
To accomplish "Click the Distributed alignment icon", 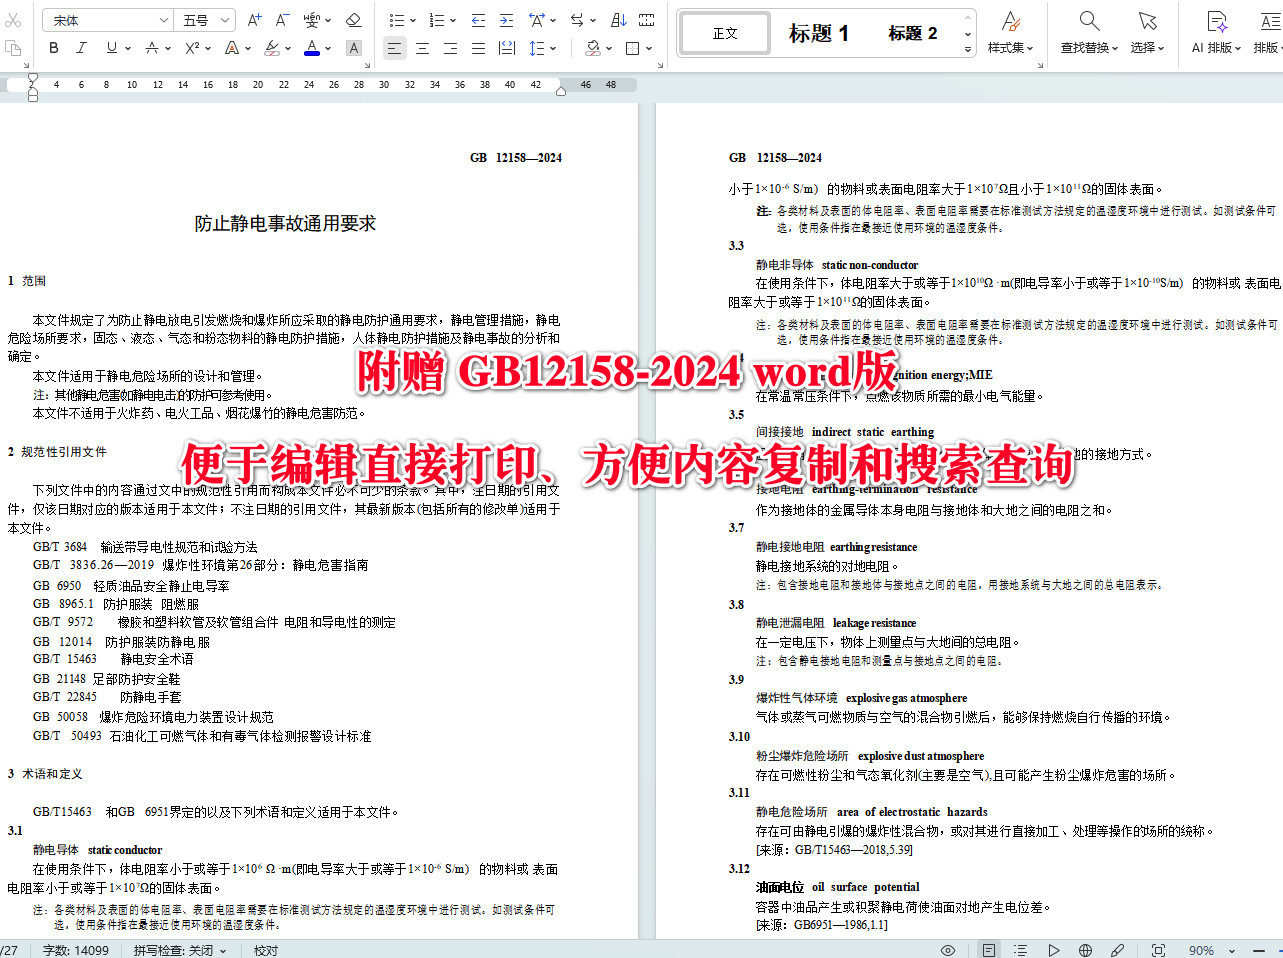I will [x=506, y=47].
